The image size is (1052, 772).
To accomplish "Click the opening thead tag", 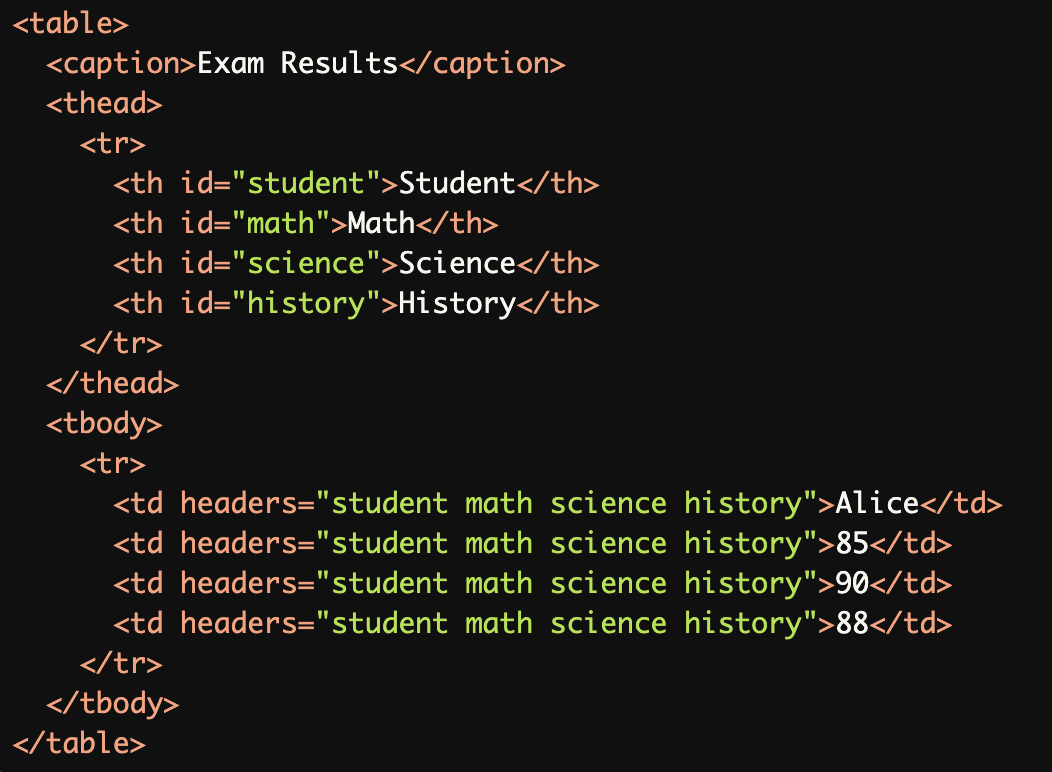I will click(x=104, y=104).
